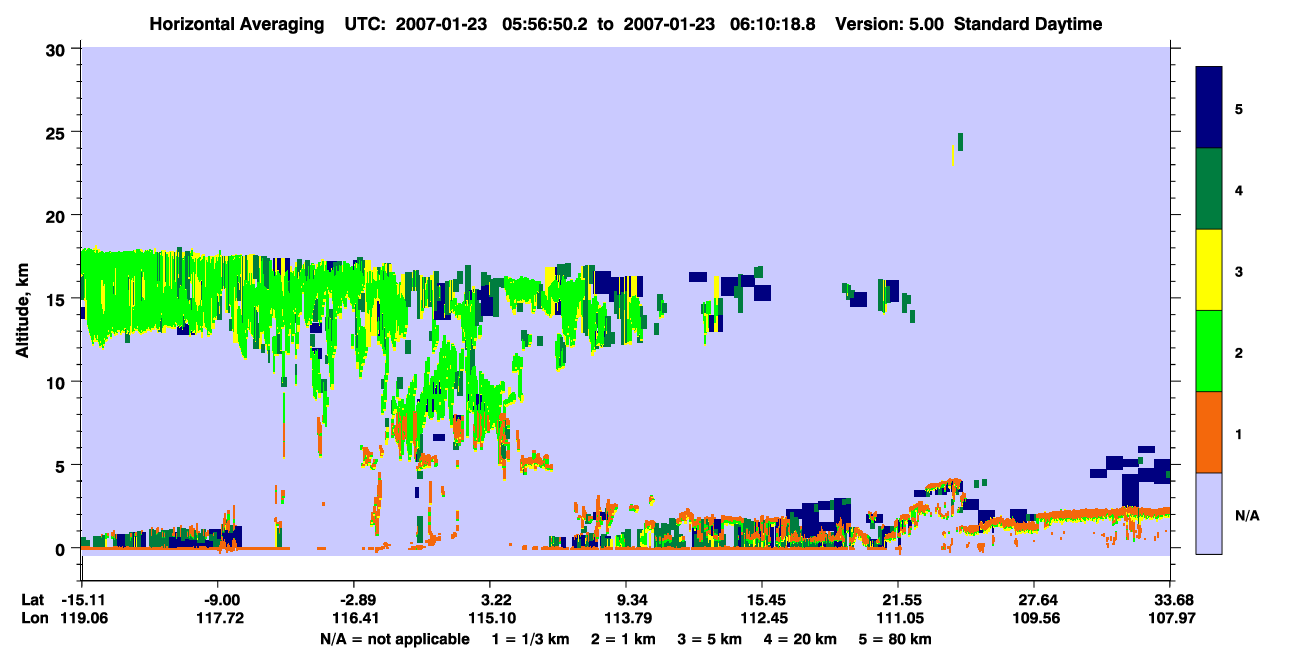The width and height of the screenshot is (1300, 667).
Task: Click the longitude value '111.05'
Action: coord(898,618)
